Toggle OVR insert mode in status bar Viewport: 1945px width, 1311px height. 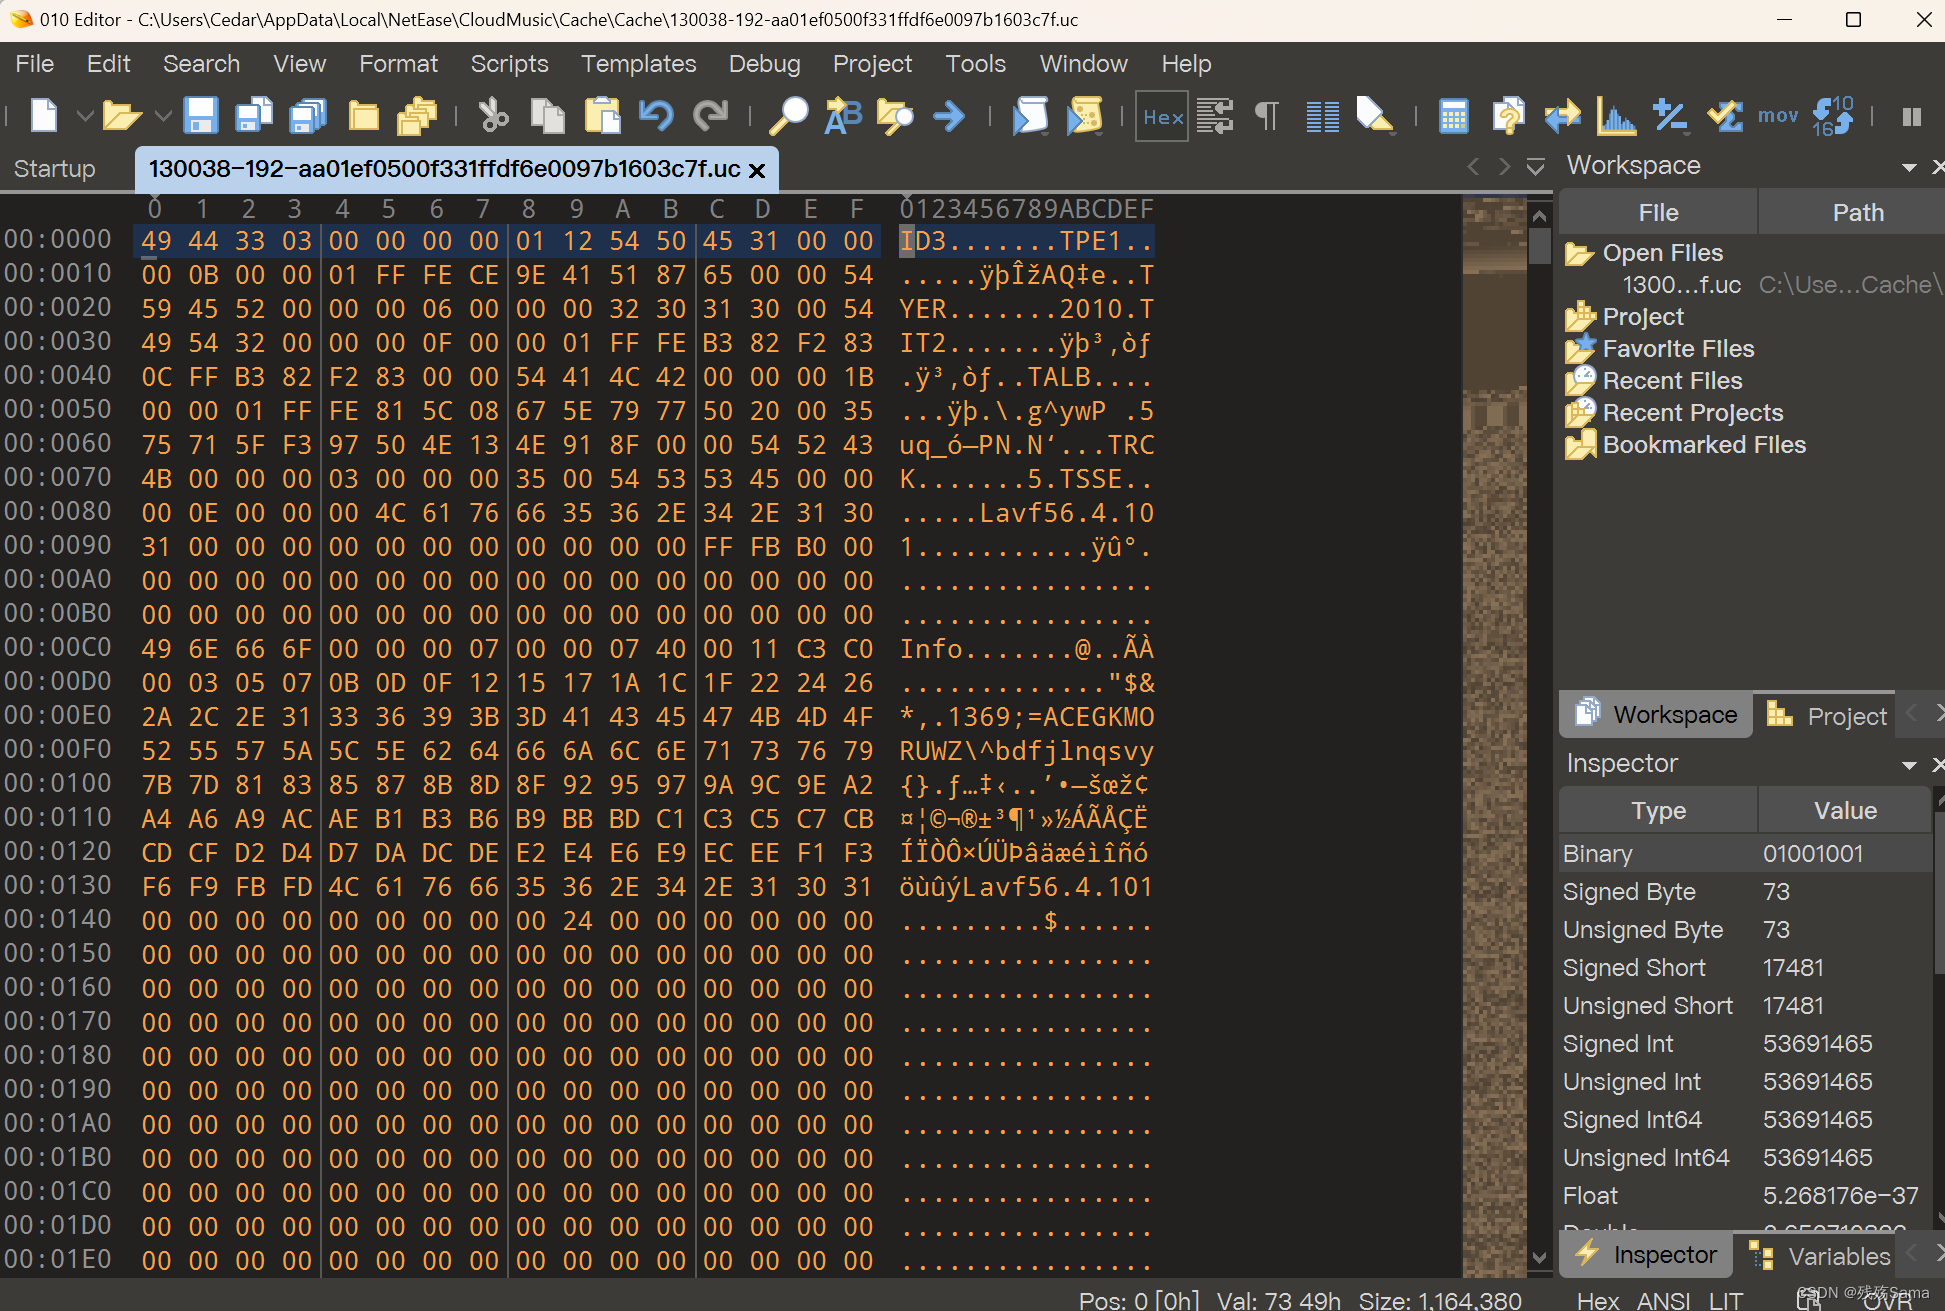(1886, 1300)
